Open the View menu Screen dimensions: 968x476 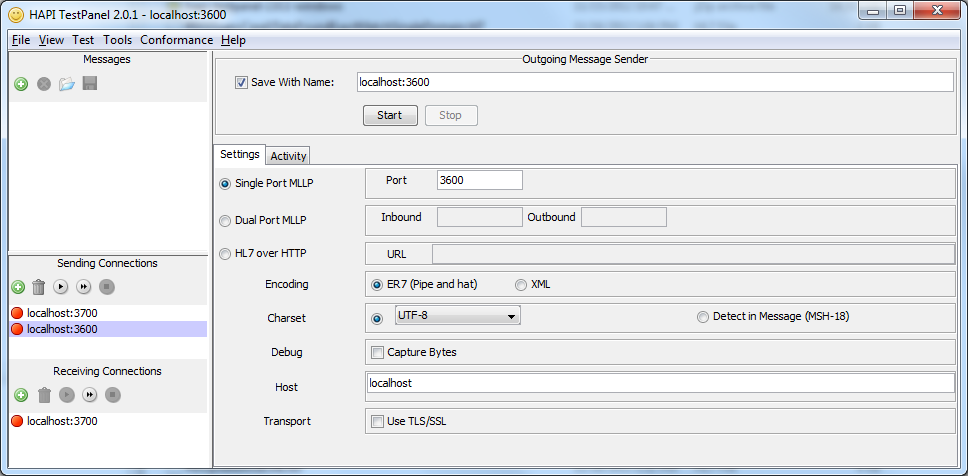tap(51, 40)
